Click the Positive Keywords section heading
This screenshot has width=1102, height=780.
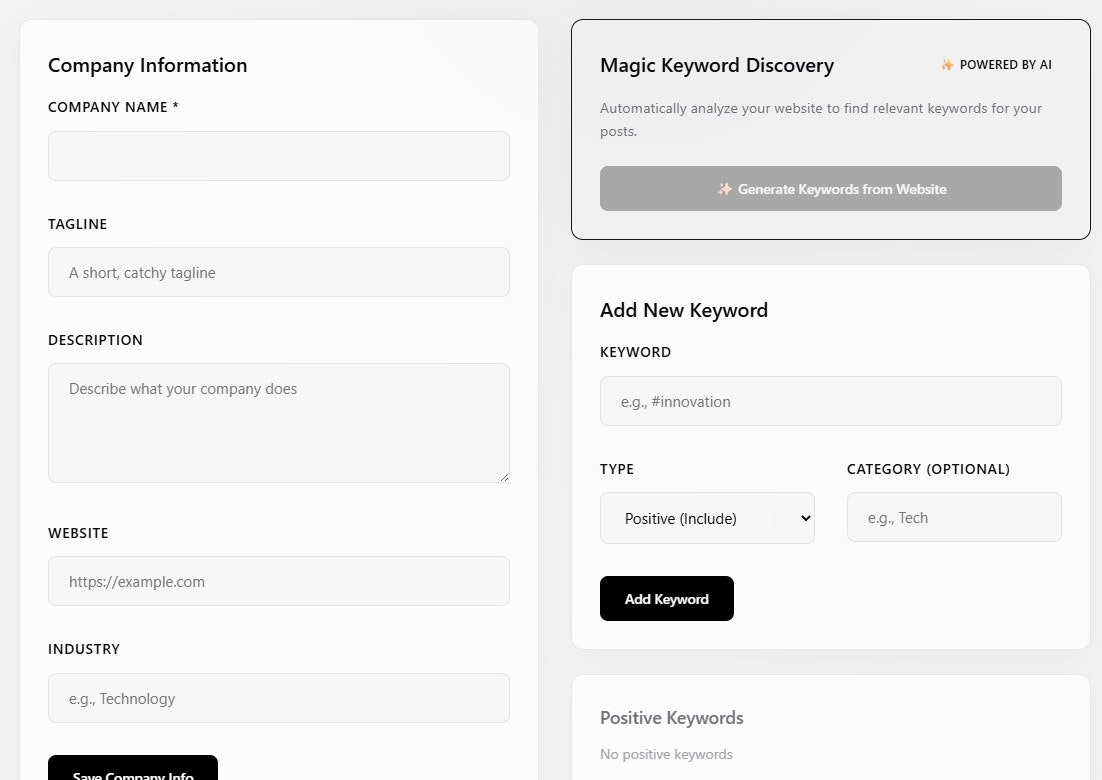(672, 717)
